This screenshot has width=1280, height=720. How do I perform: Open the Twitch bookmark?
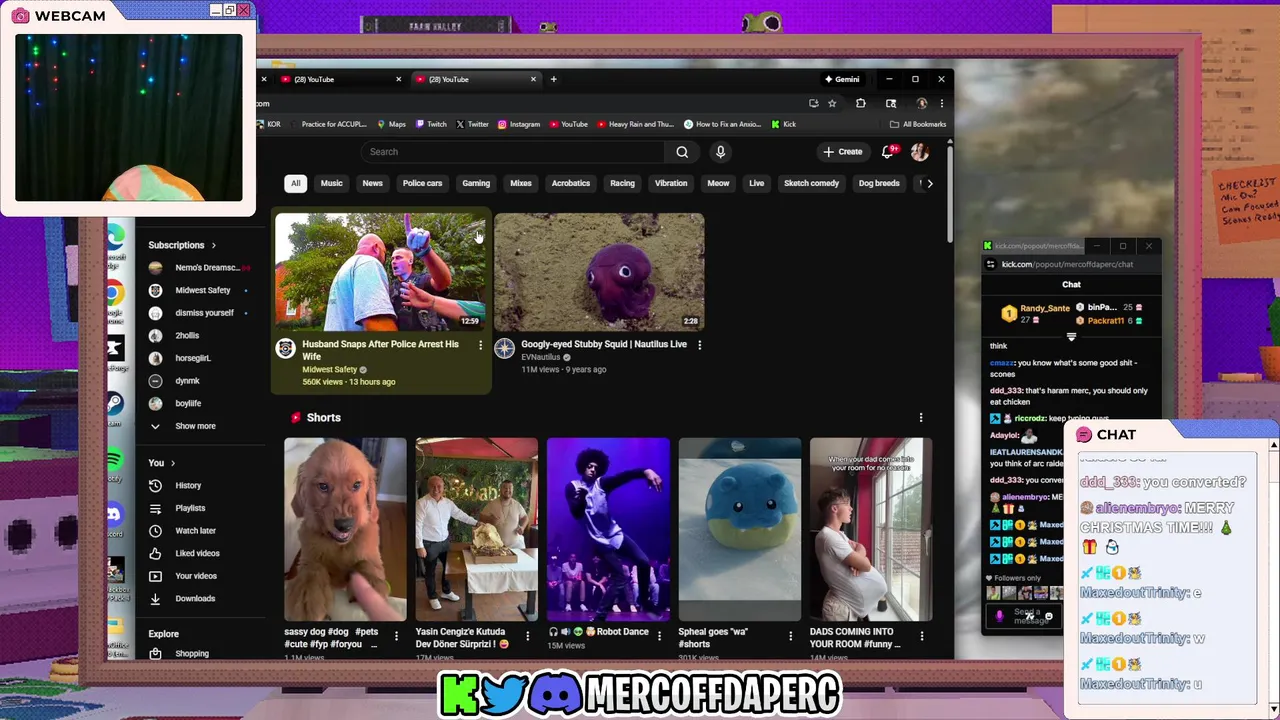point(432,124)
